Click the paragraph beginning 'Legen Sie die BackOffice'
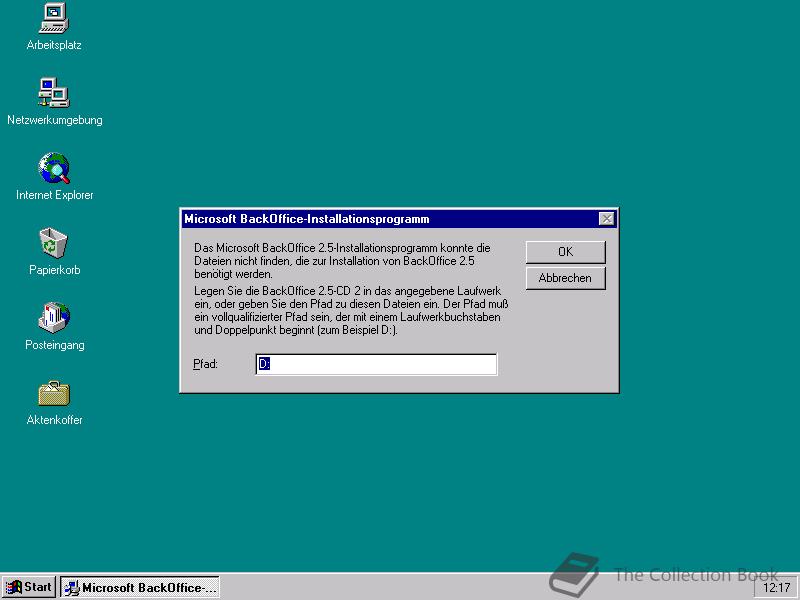The image size is (800, 600). 351,310
